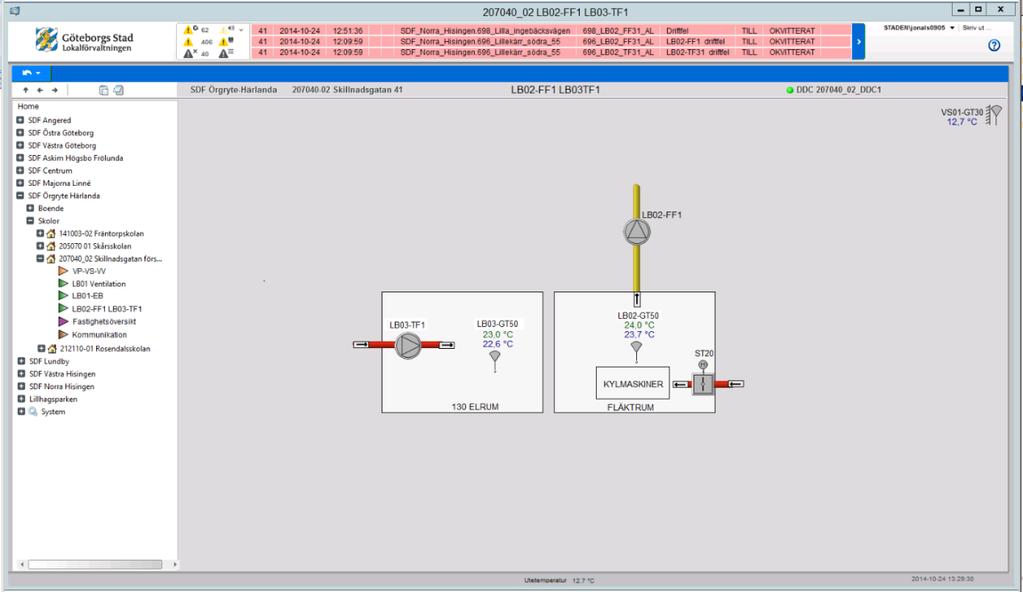Screen dimensions: 1023x592
Task: Click the LB02-GT50 temperature sensor symbol
Action: point(636,352)
